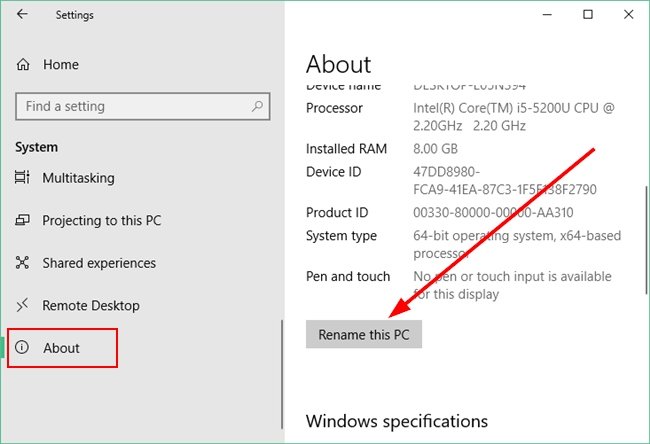Click the Product ID value 00330-80000-00000-AA310

tap(493, 212)
